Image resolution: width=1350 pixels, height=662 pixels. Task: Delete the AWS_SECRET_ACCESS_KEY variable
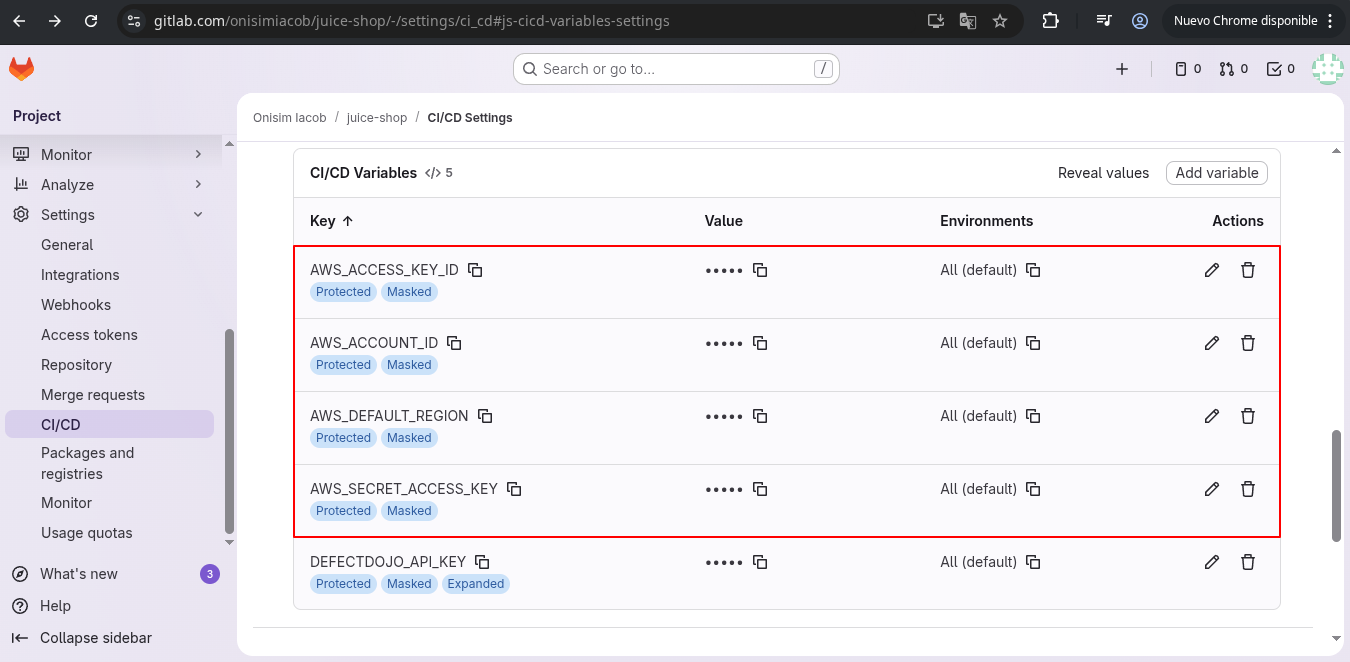click(1248, 489)
